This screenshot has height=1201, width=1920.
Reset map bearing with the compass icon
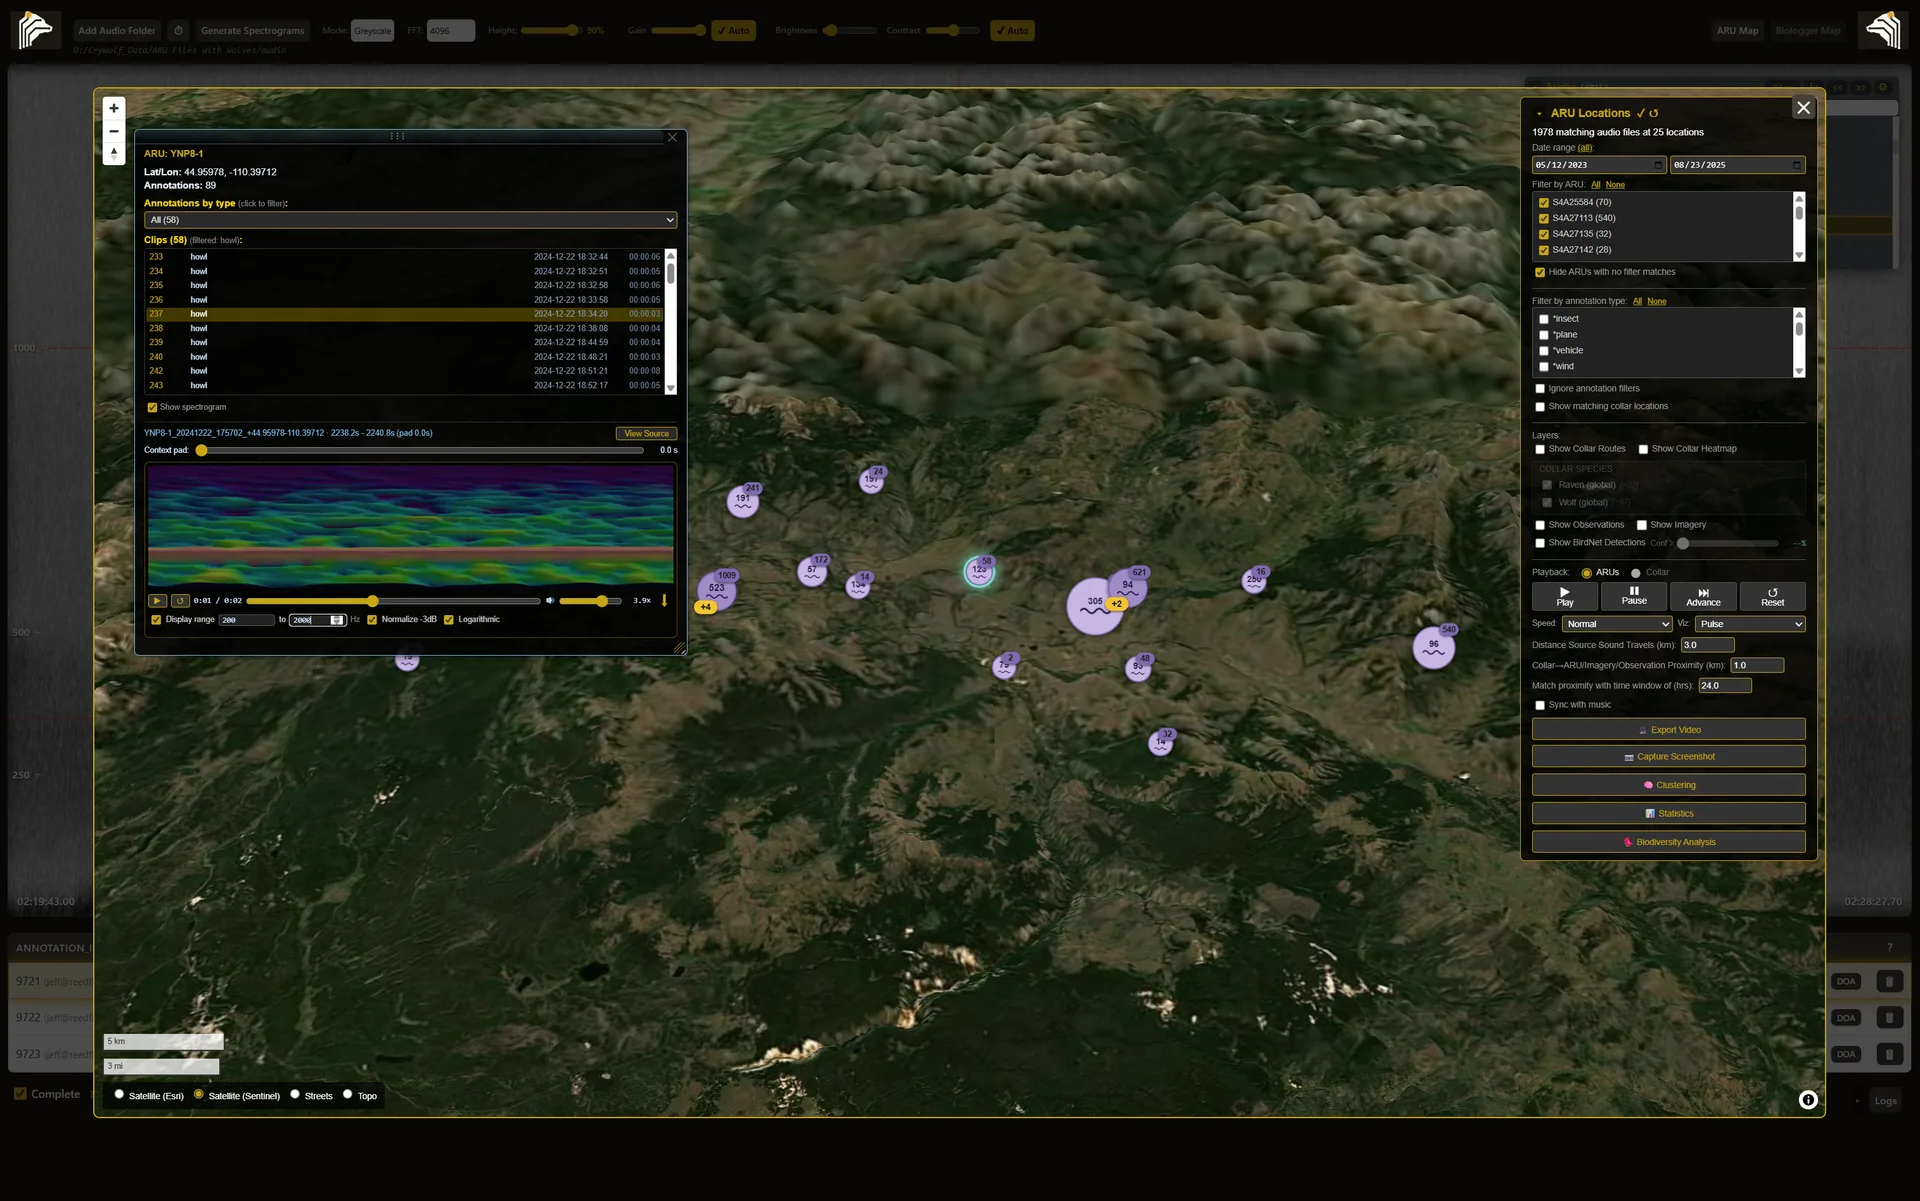pyautogui.click(x=114, y=154)
